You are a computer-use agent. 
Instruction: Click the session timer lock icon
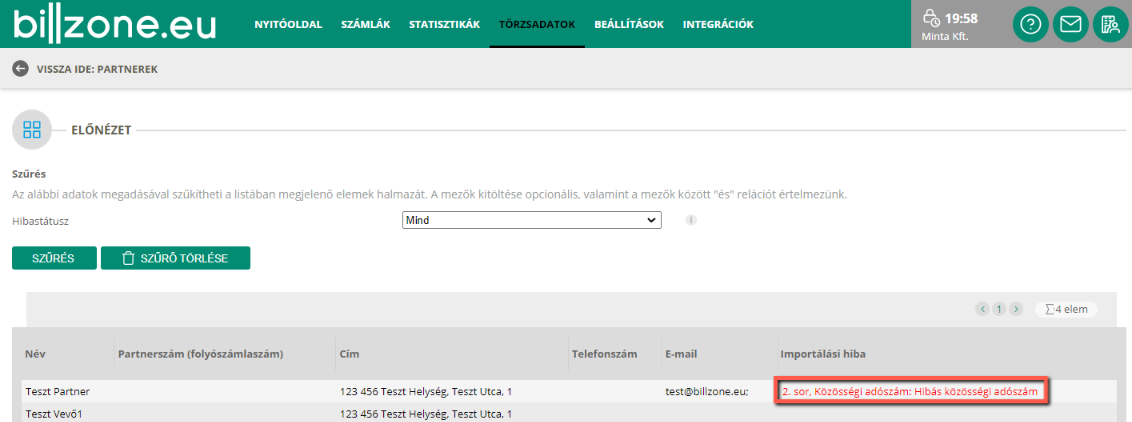pos(931,19)
